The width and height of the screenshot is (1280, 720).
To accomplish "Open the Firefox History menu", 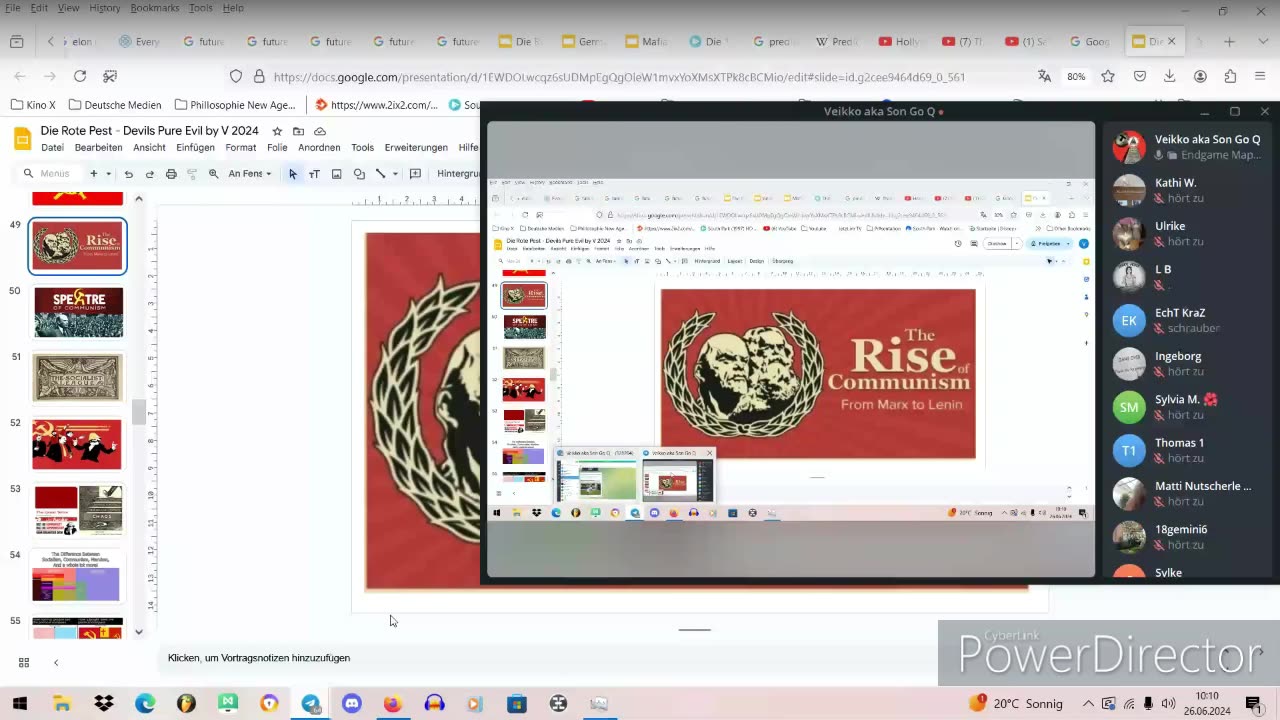I will click(104, 8).
